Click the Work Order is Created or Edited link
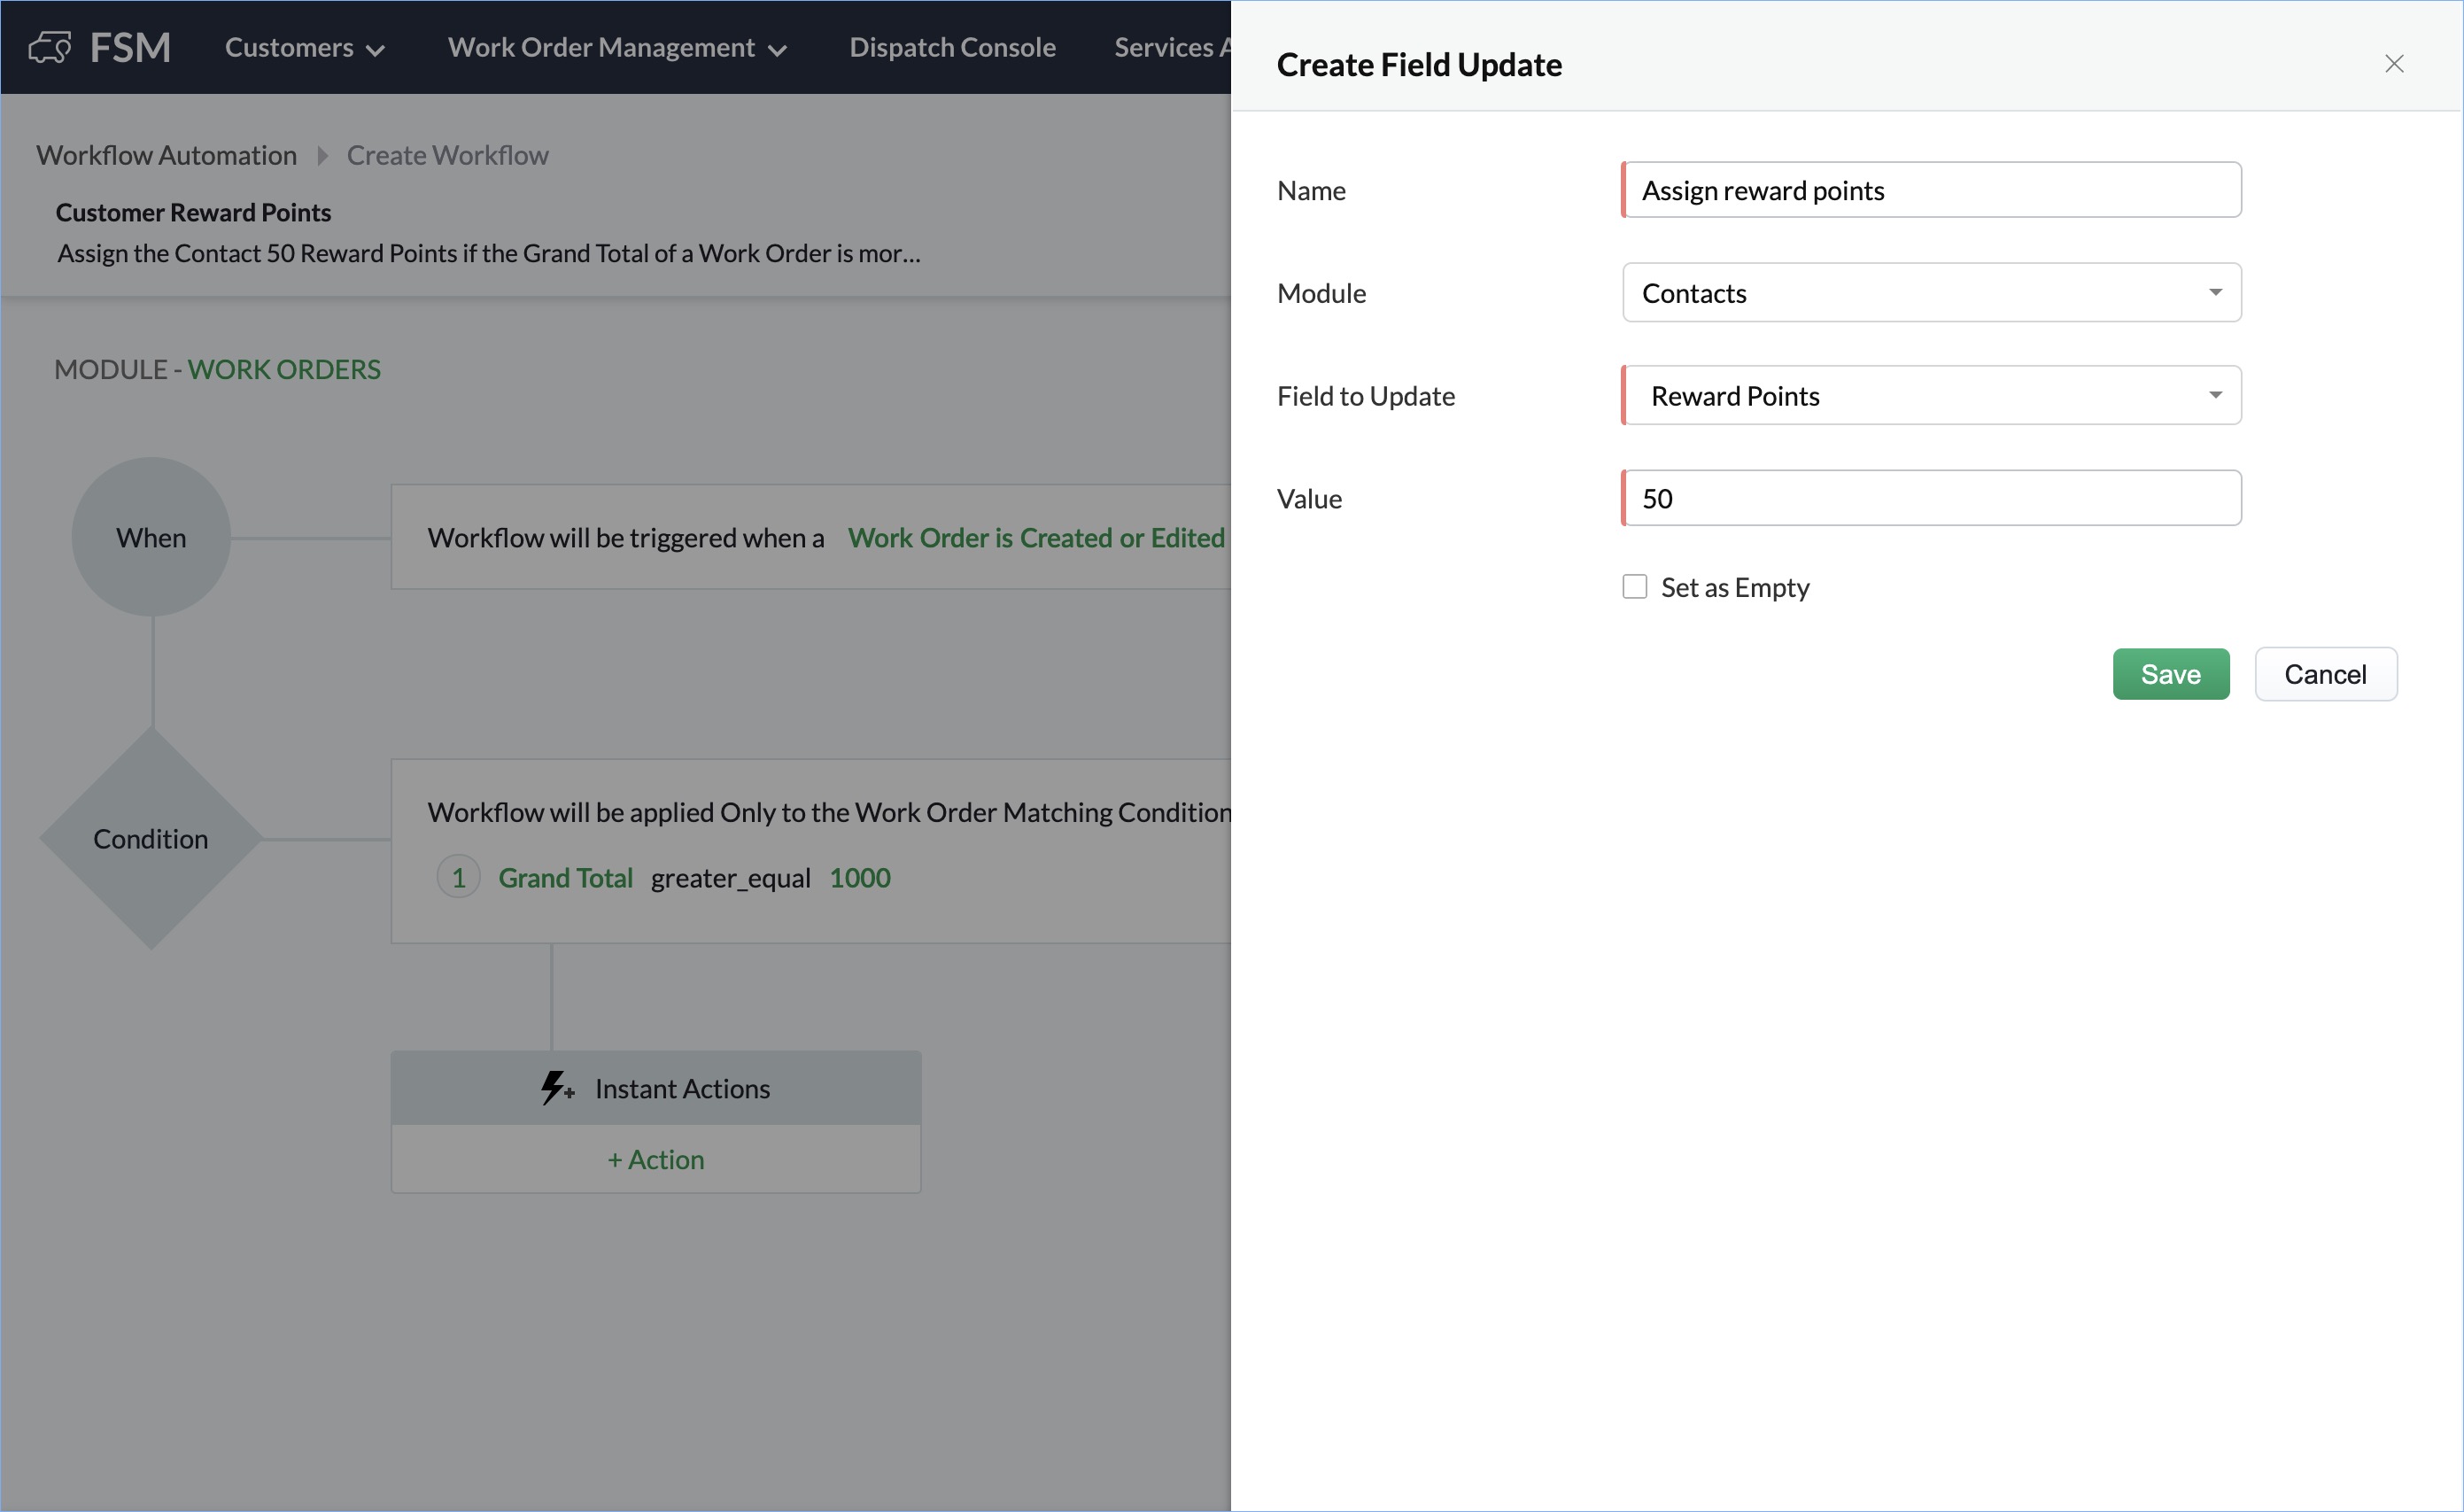This screenshot has height=1512, width=2464. pos(1035,538)
